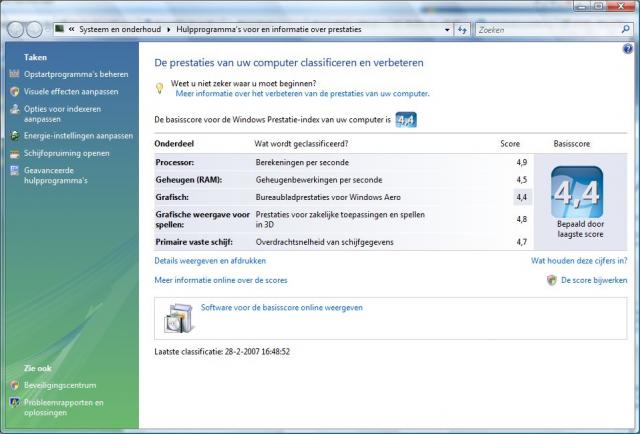Click the icon beside Opties voor indexeren
Image resolution: width=640 pixels, height=434 pixels.
point(15,109)
